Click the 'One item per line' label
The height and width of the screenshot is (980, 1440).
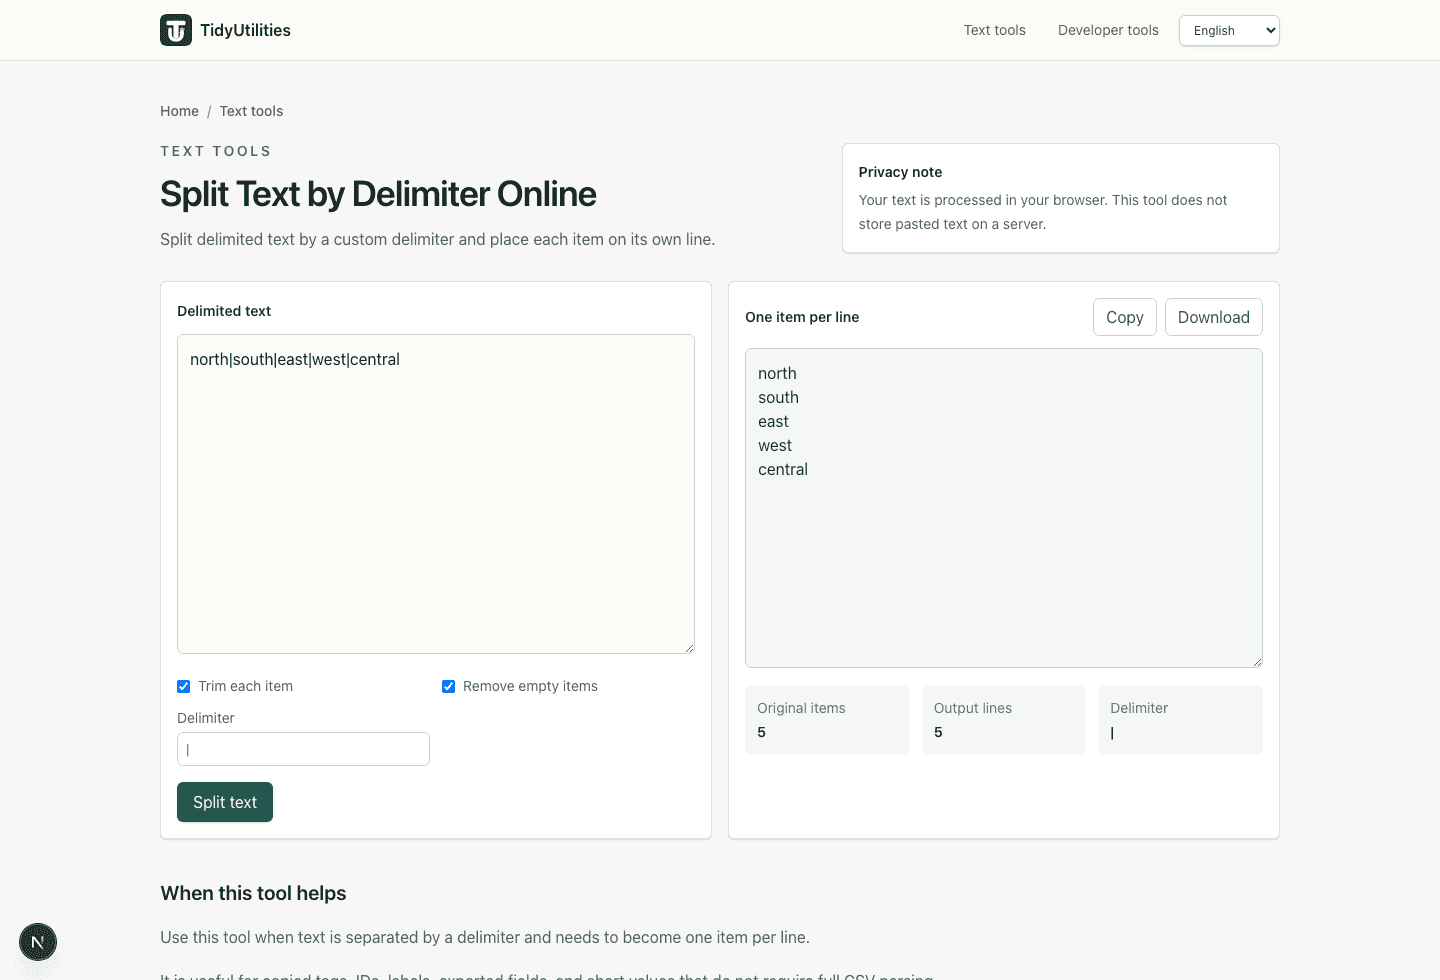(802, 317)
